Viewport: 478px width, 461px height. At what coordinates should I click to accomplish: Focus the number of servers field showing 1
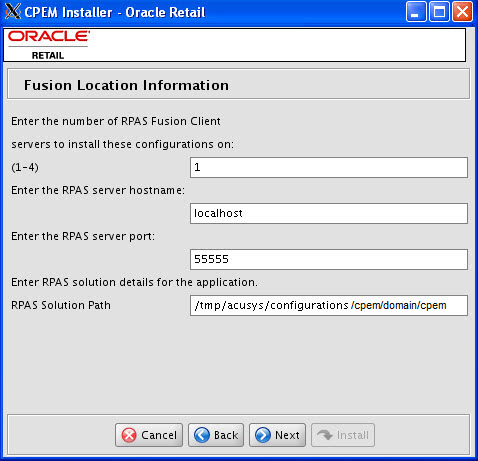pyautogui.click(x=329, y=167)
